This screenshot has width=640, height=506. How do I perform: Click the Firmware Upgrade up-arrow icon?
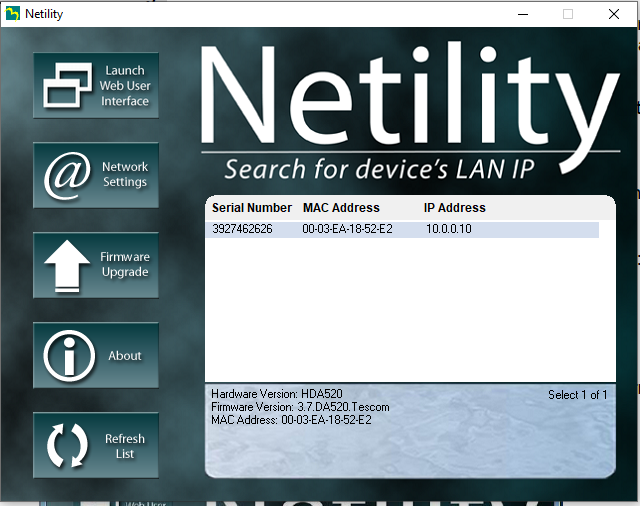tap(67, 266)
